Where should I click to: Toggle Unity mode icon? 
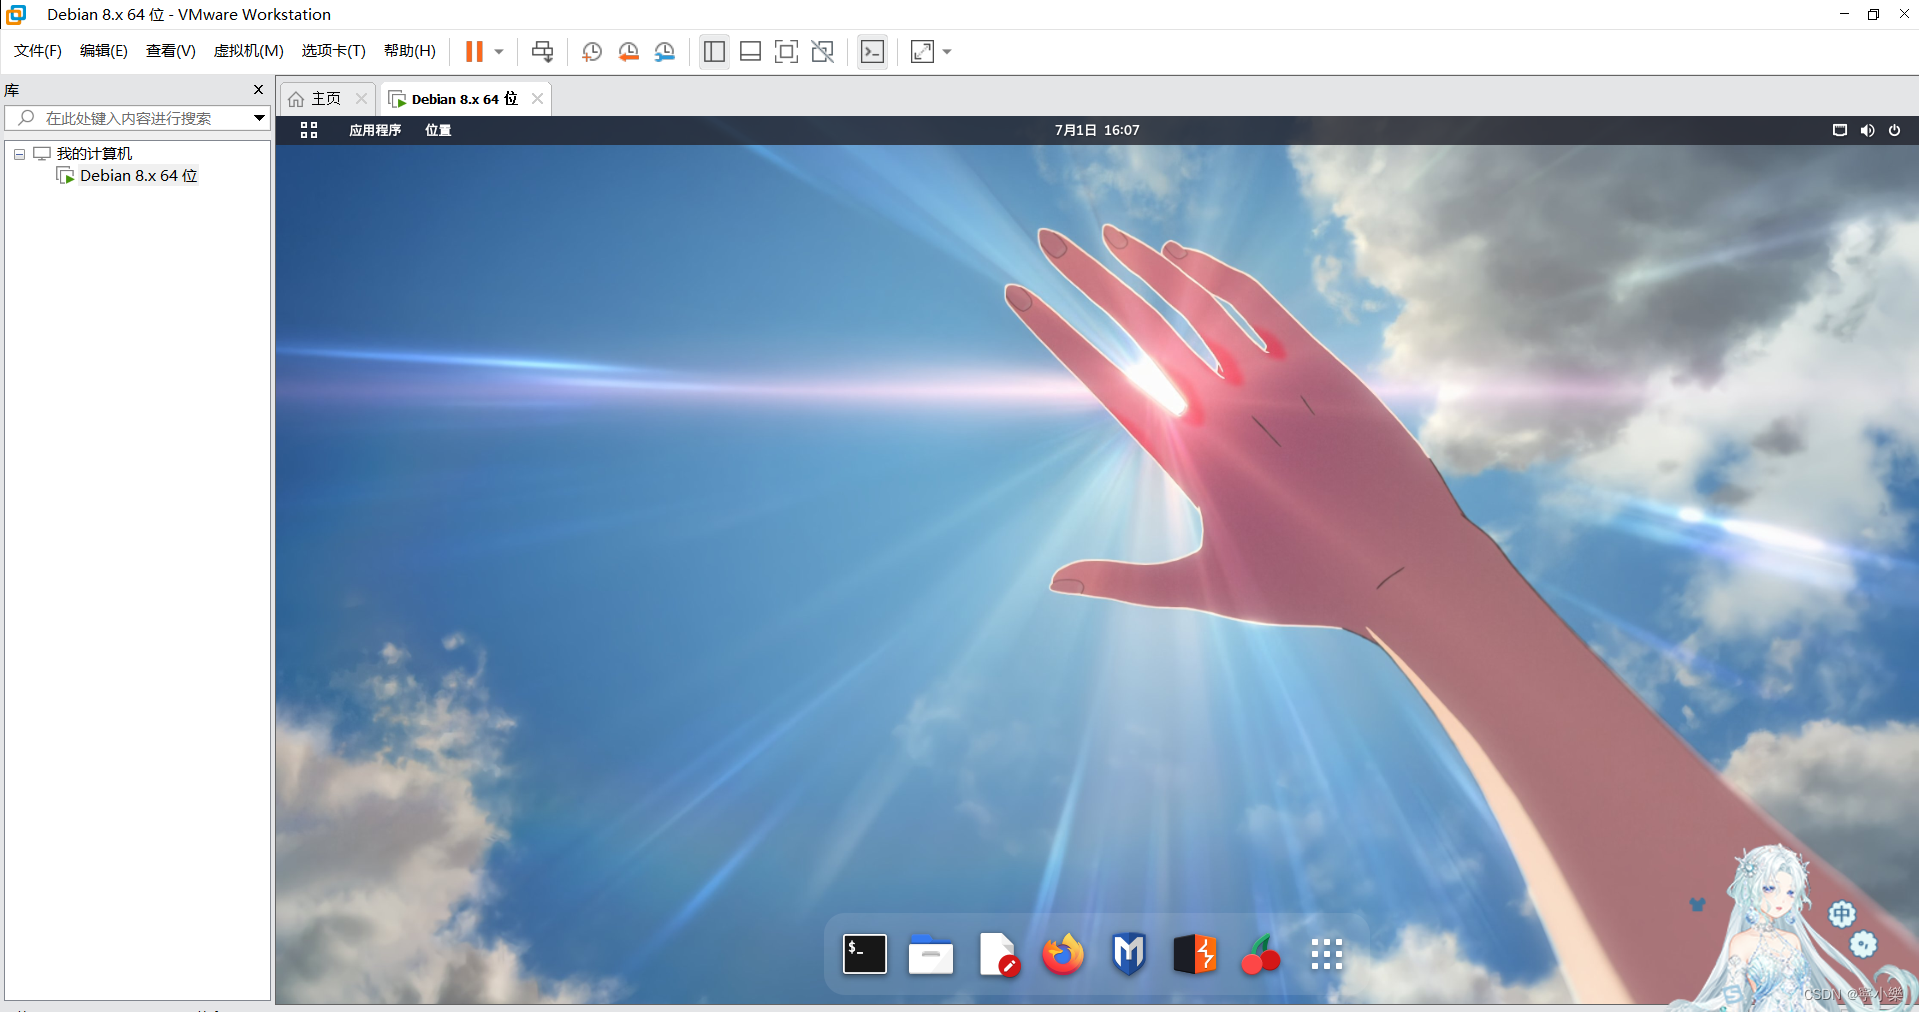click(822, 51)
